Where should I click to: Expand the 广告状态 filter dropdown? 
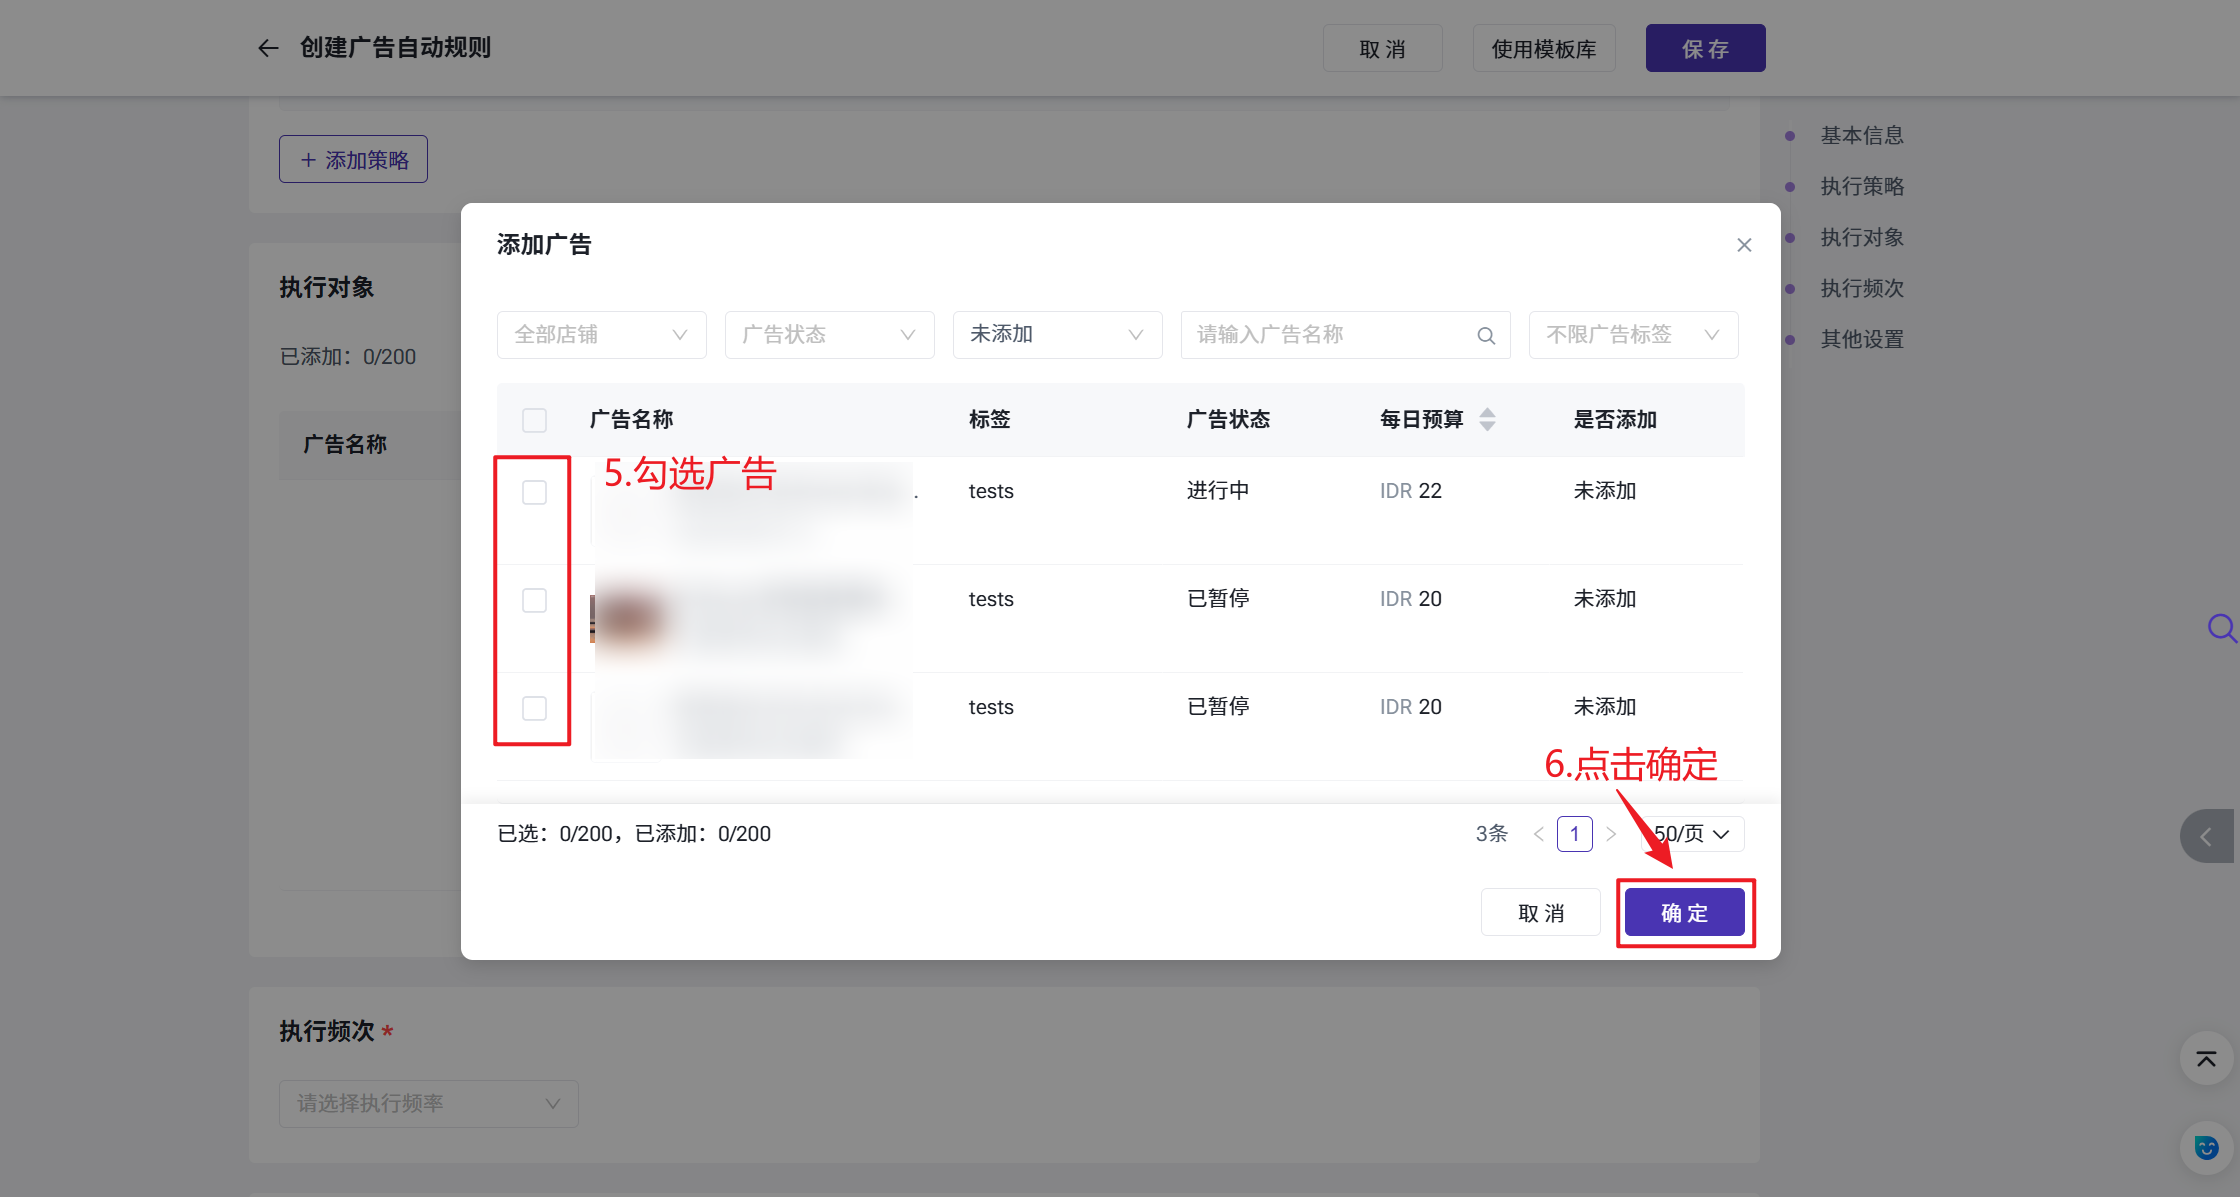[x=829, y=335]
